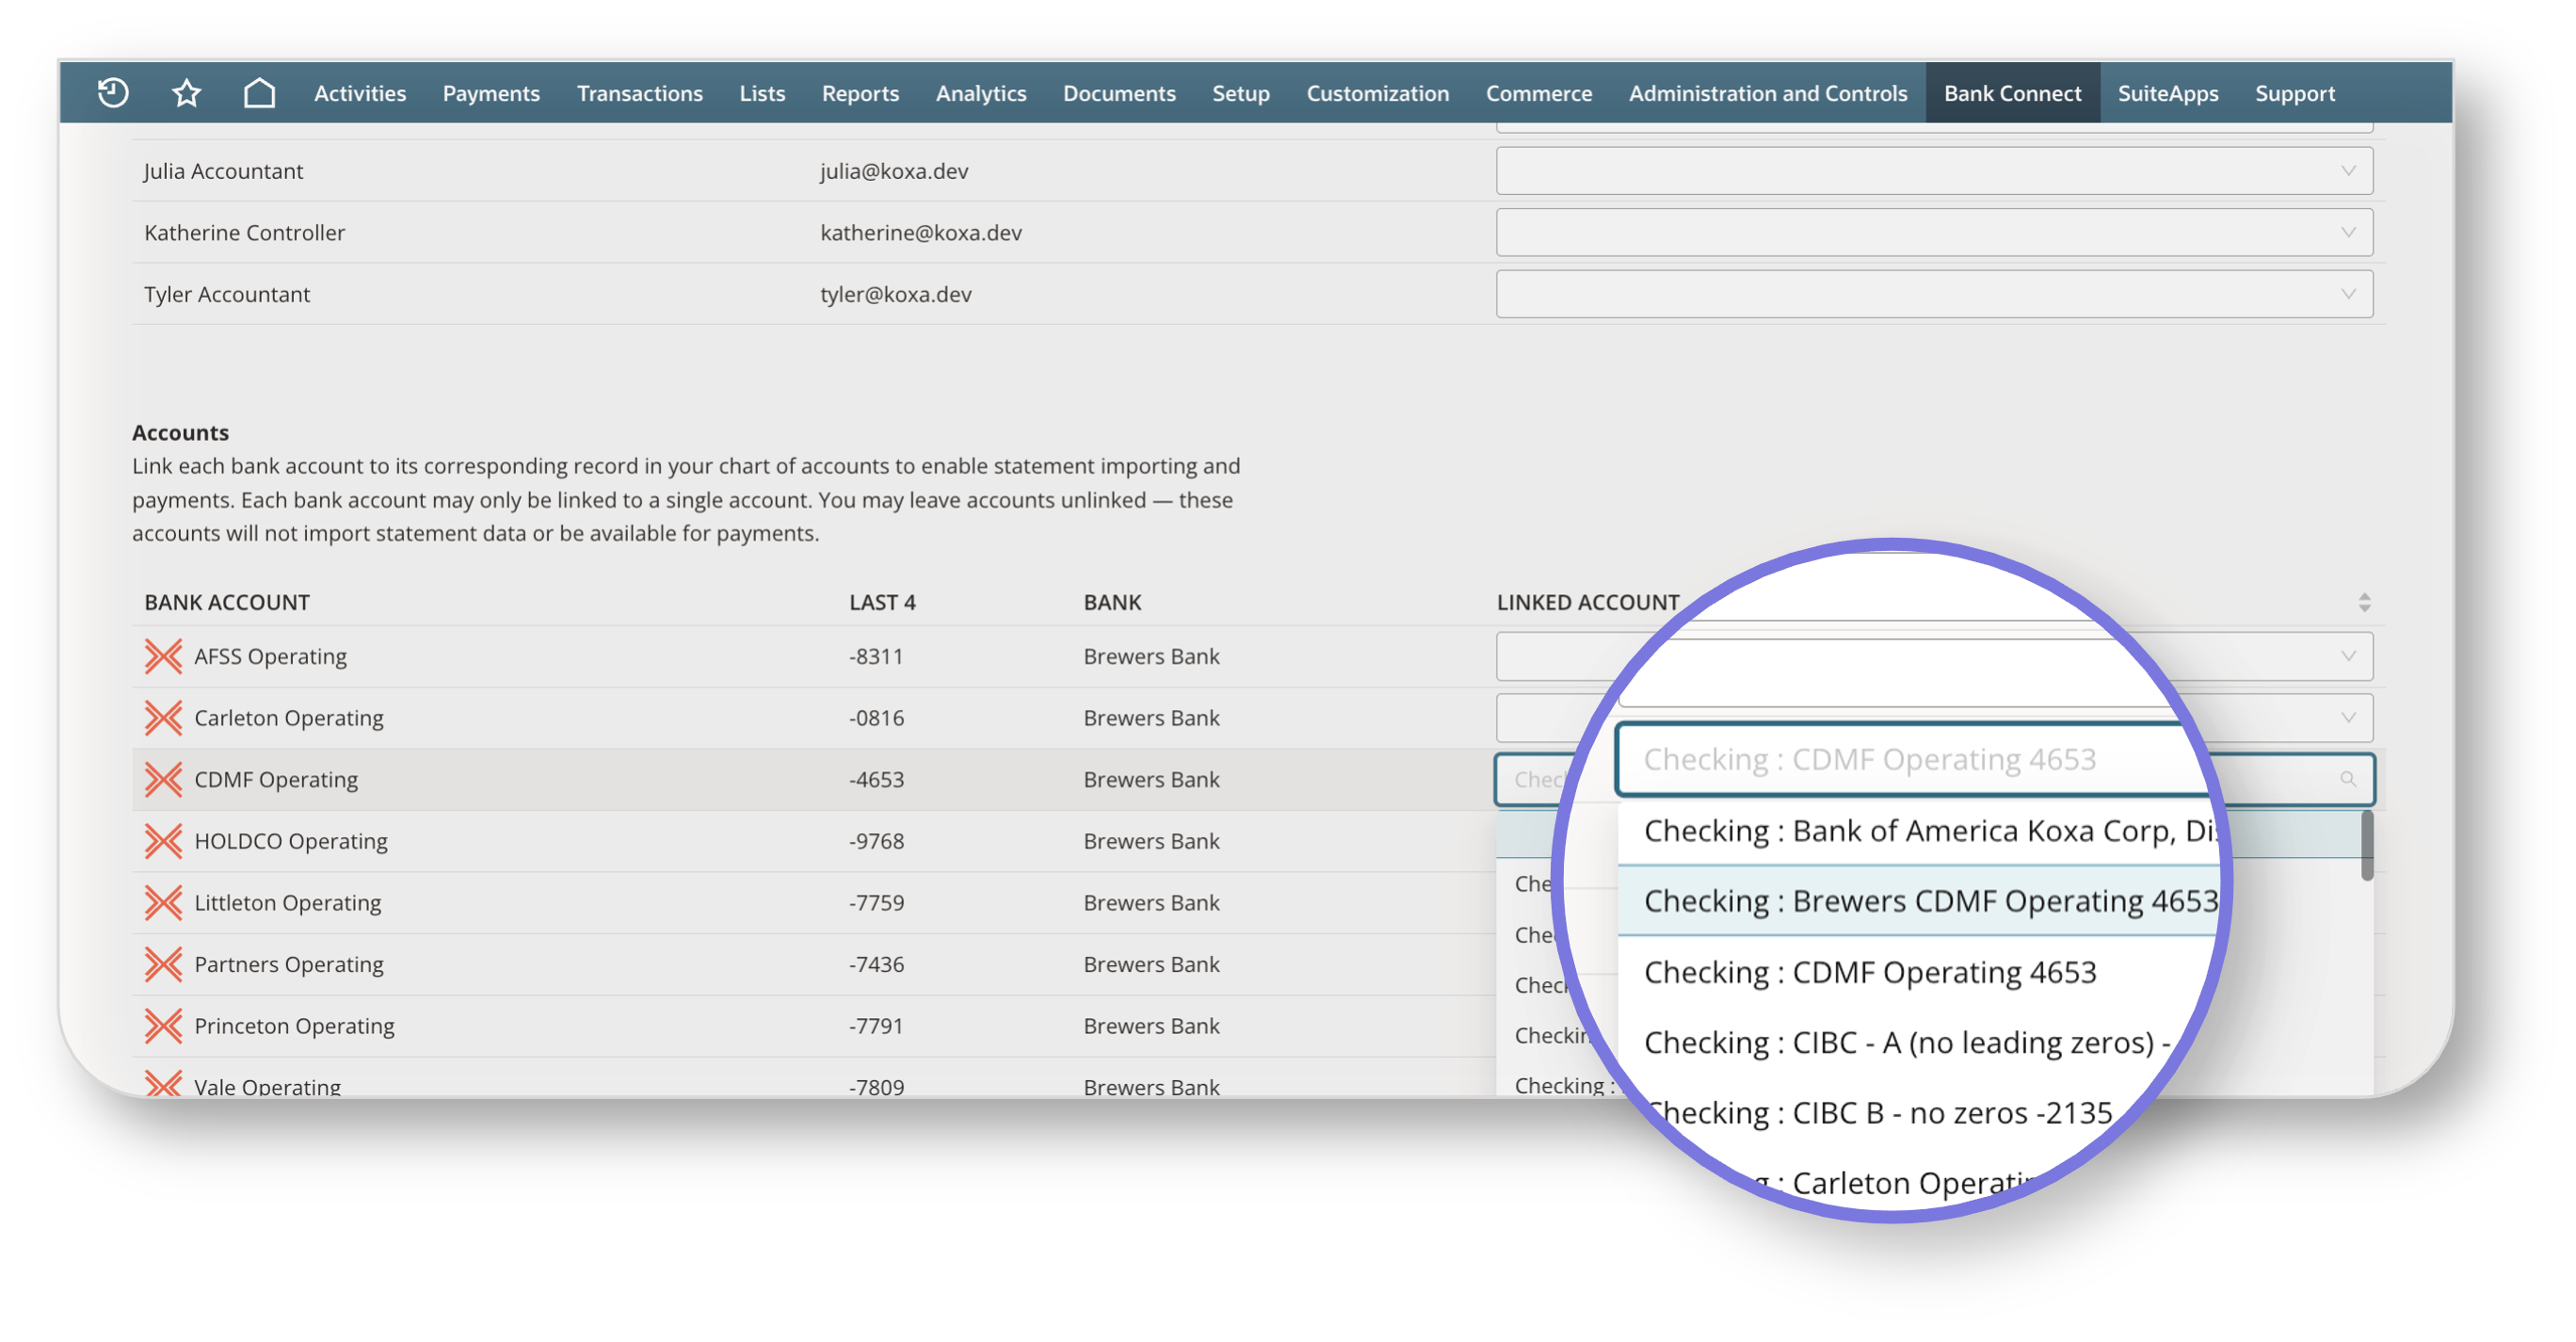Select the julia@koxa.dev email
2576x1342 pixels.
[x=894, y=171]
